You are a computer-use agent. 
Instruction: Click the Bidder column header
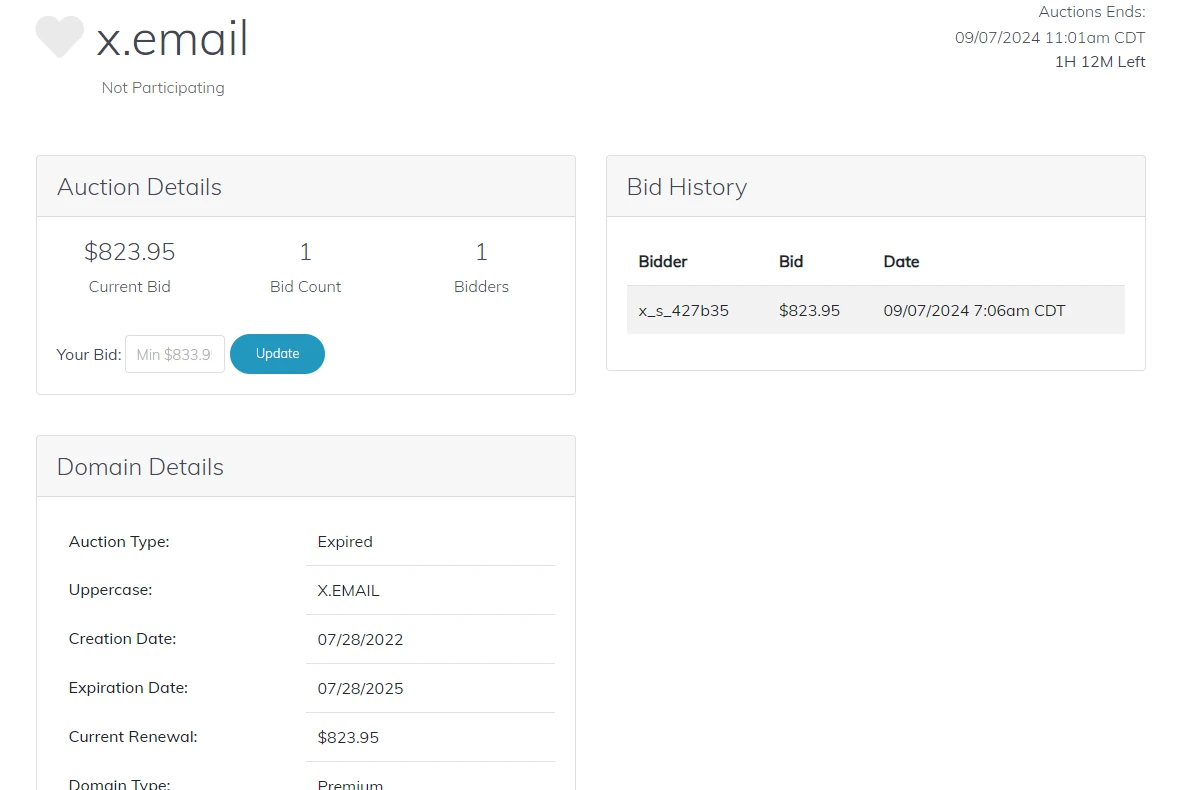[x=663, y=262]
